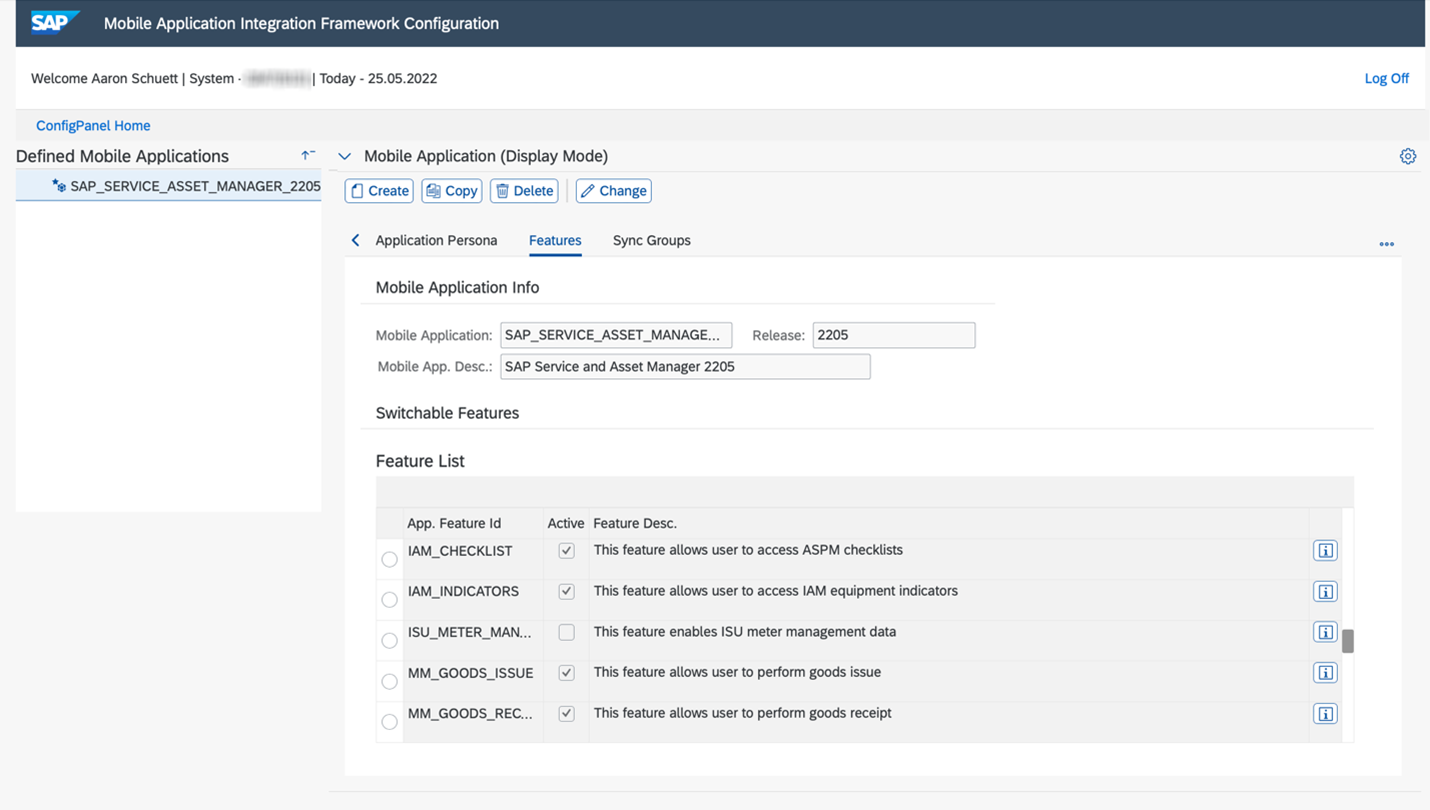This screenshot has height=810, width=1430.
Task: Click the info icon for MM_GOODS_ISSUE
Action: click(1325, 673)
